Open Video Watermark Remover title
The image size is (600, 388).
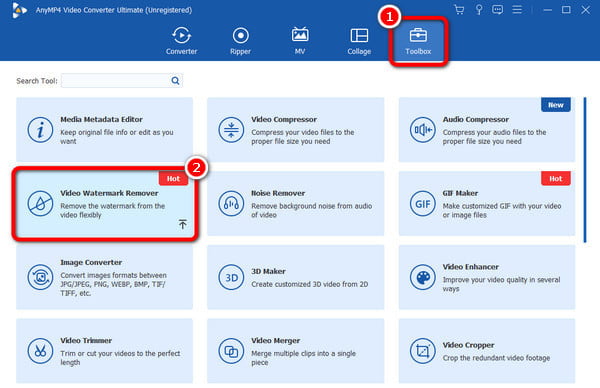click(109, 193)
